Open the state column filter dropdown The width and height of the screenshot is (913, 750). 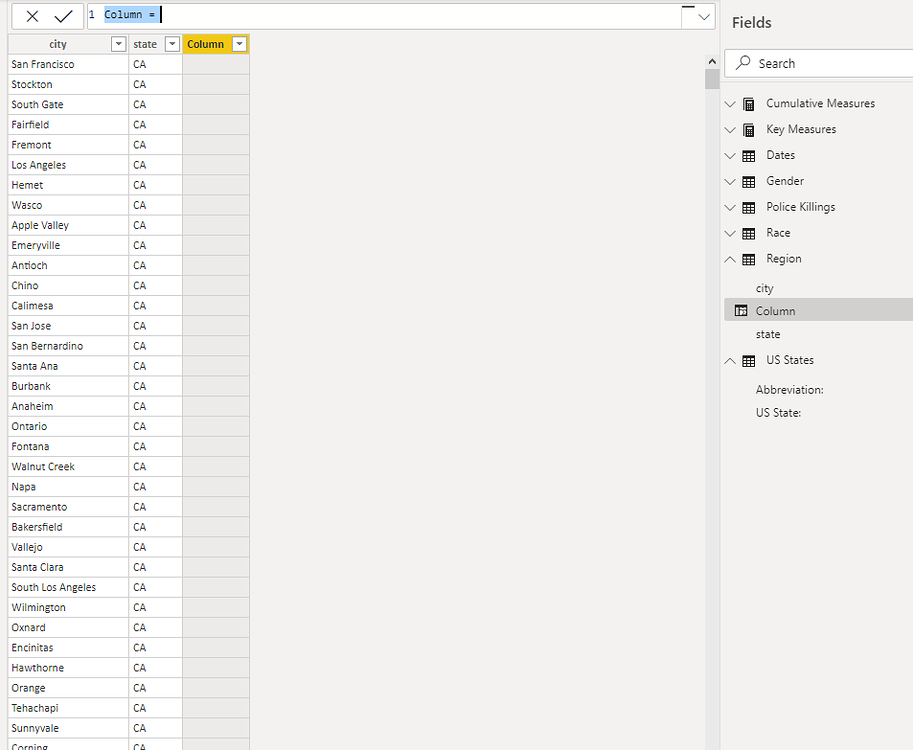tap(170, 43)
